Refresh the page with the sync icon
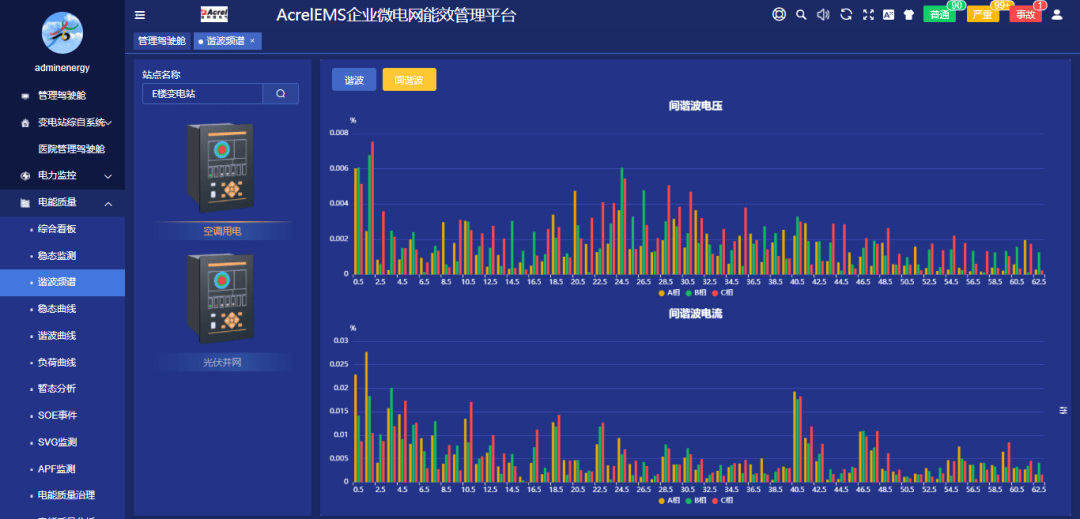1080x519 pixels. (846, 14)
